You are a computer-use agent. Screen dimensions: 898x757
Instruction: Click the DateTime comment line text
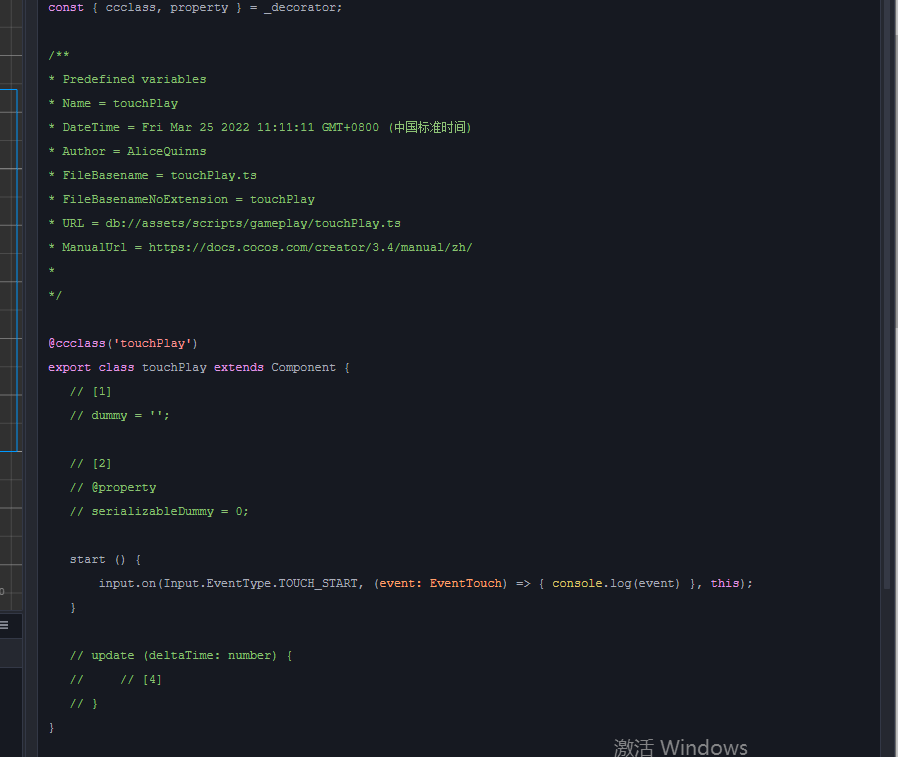[x=260, y=128]
